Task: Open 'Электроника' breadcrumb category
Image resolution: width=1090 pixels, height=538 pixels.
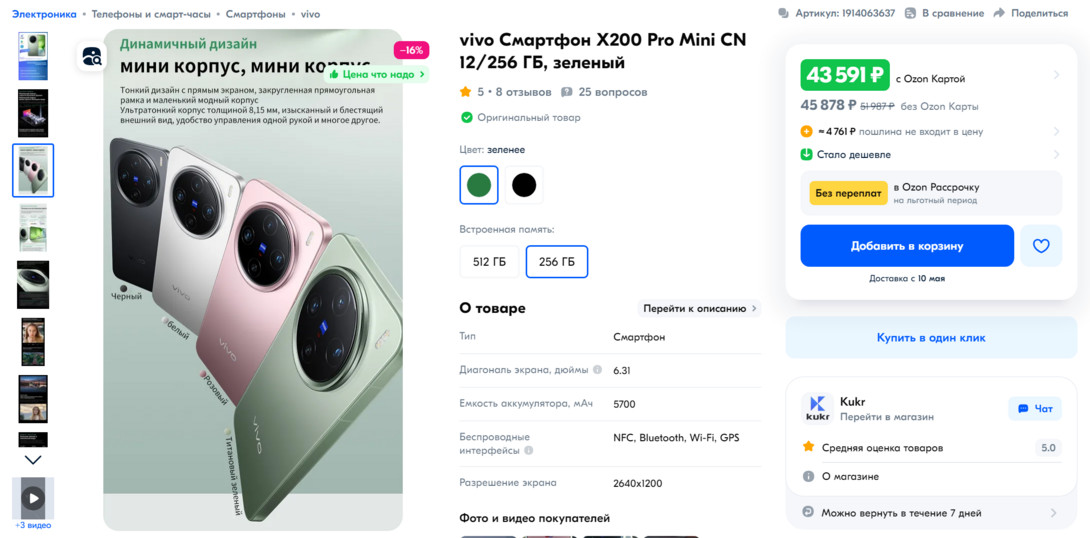Action: tap(44, 14)
